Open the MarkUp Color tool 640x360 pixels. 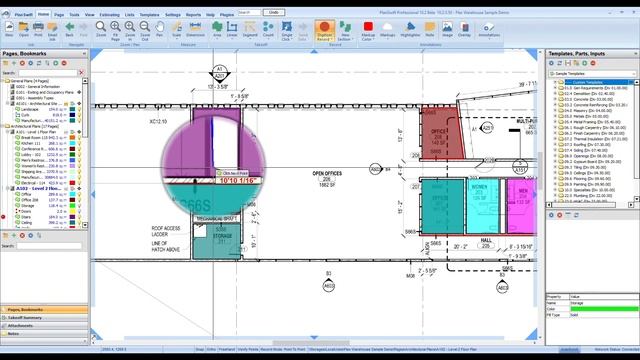click(368, 30)
